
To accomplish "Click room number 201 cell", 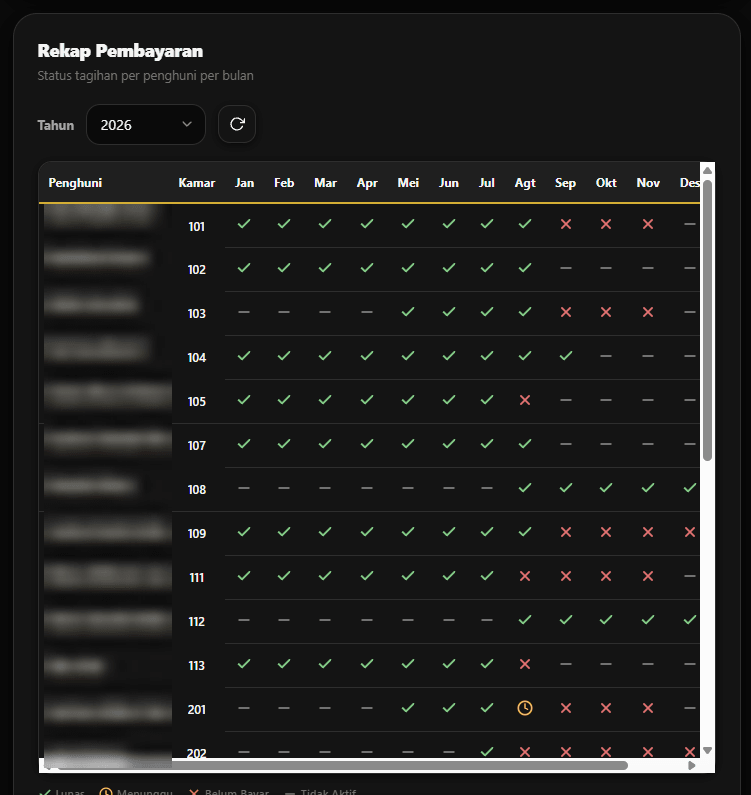I will [x=197, y=710].
